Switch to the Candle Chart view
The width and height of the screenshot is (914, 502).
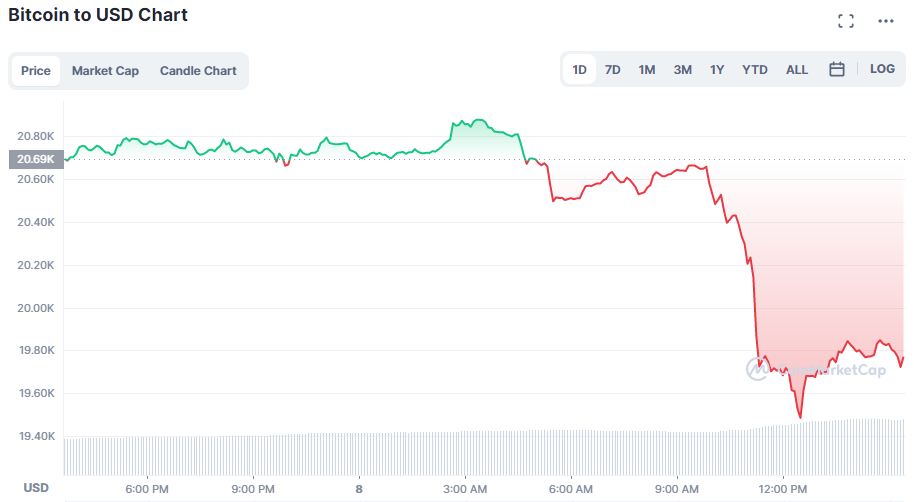(198, 71)
